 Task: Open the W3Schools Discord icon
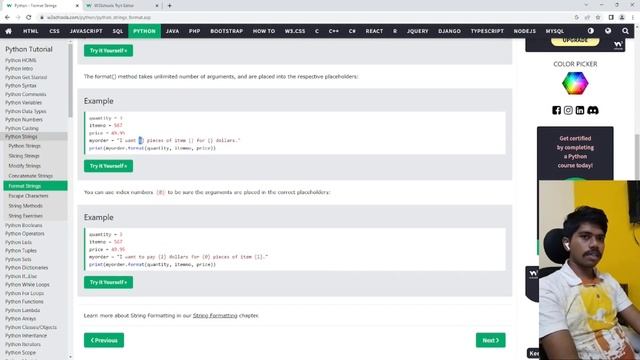click(593, 110)
